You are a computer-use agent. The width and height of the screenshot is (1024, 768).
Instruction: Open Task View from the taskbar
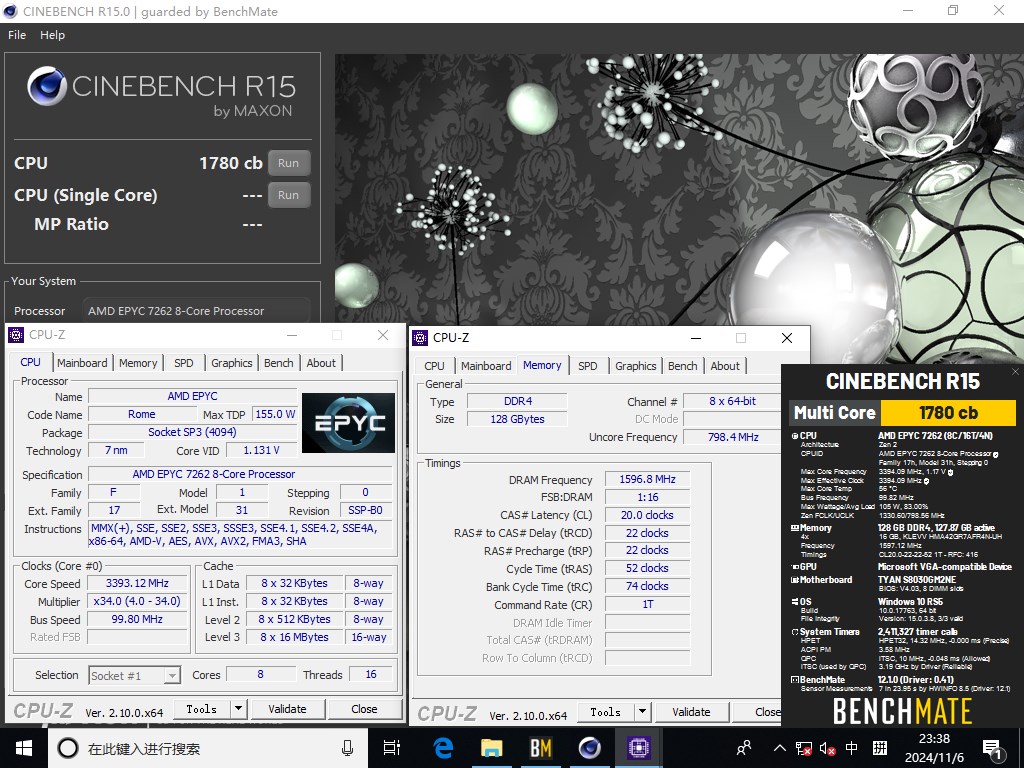tap(392, 748)
